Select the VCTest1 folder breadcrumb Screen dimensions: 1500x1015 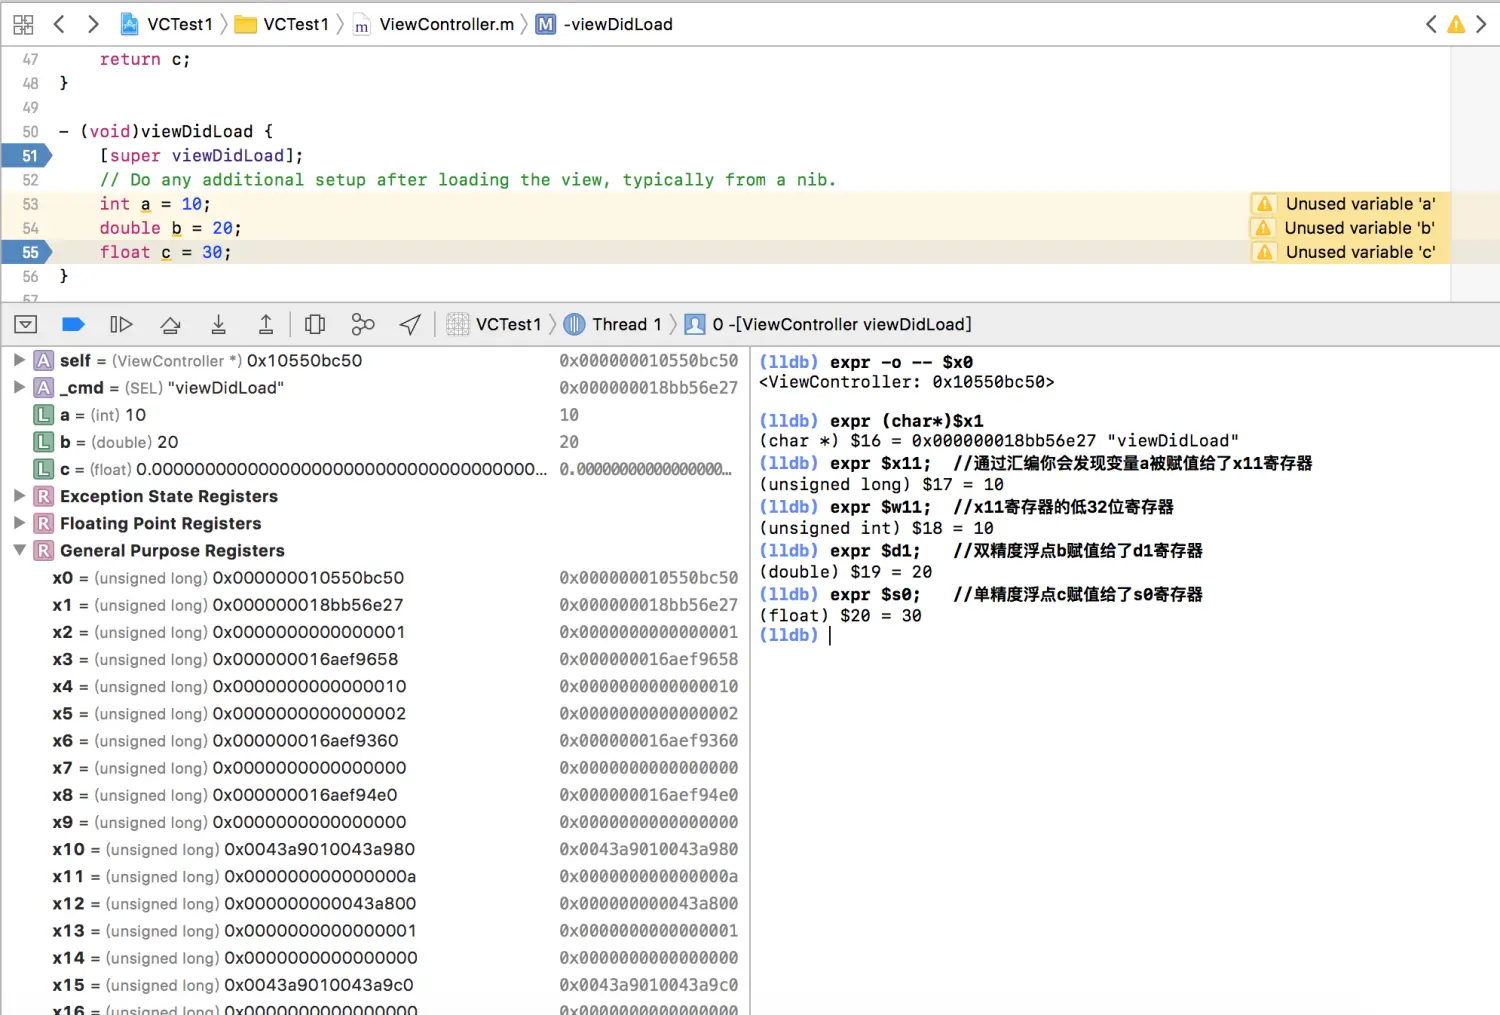(282, 24)
